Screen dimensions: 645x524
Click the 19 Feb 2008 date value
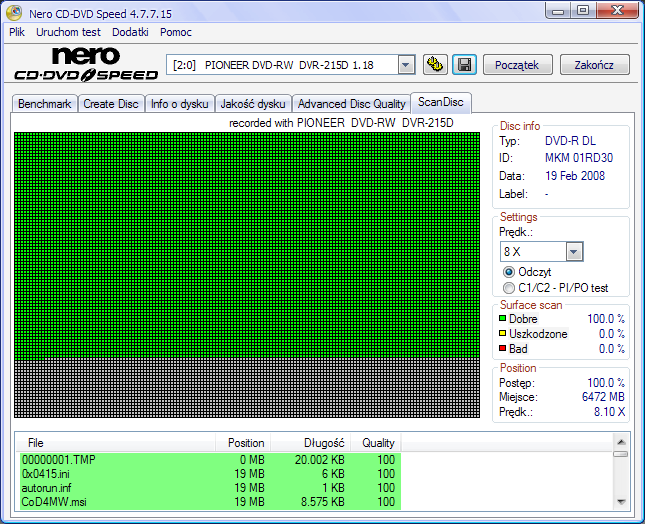coord(575,176)
